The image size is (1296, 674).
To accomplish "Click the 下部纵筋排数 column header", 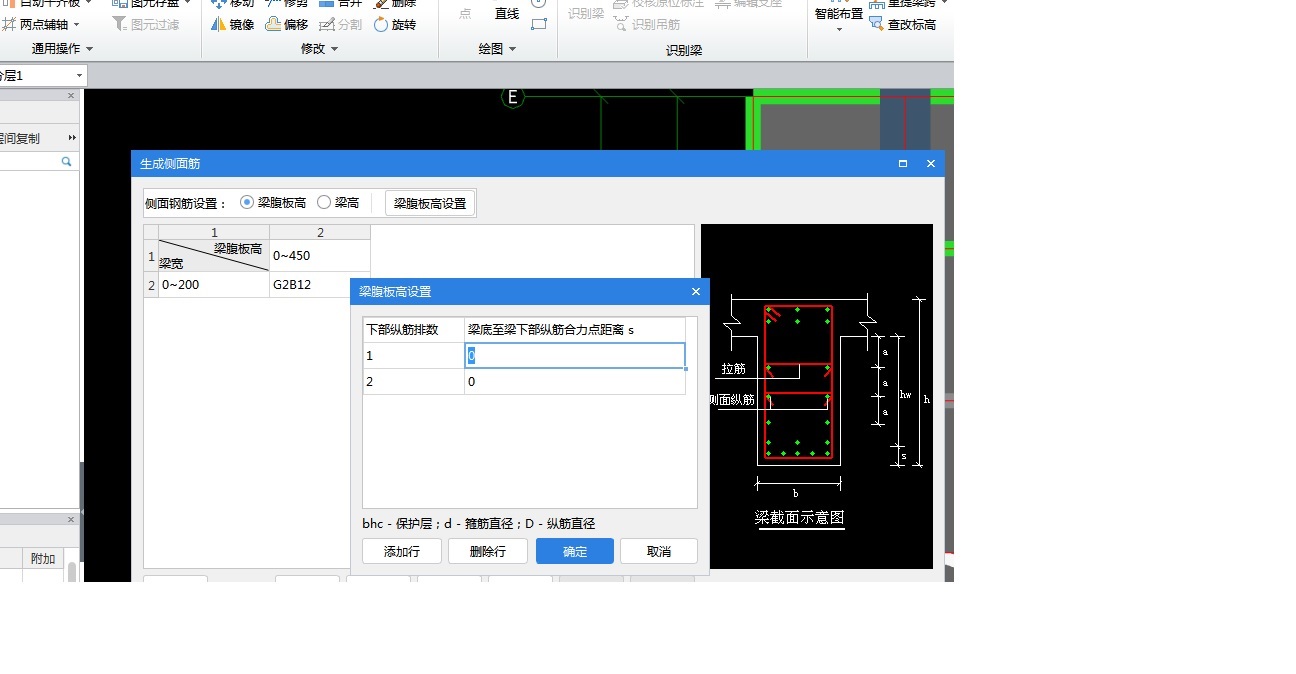I will coord(414,330).
